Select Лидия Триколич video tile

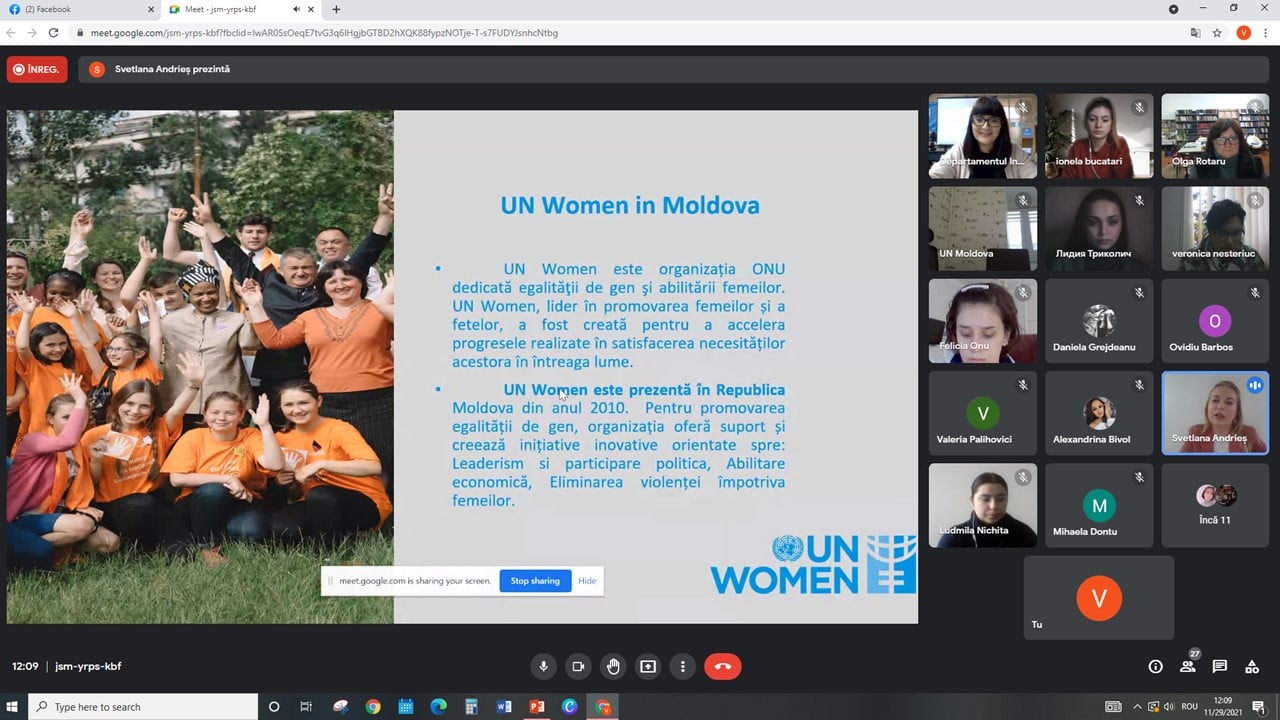pyautogui.click(x=1099, y=228)
